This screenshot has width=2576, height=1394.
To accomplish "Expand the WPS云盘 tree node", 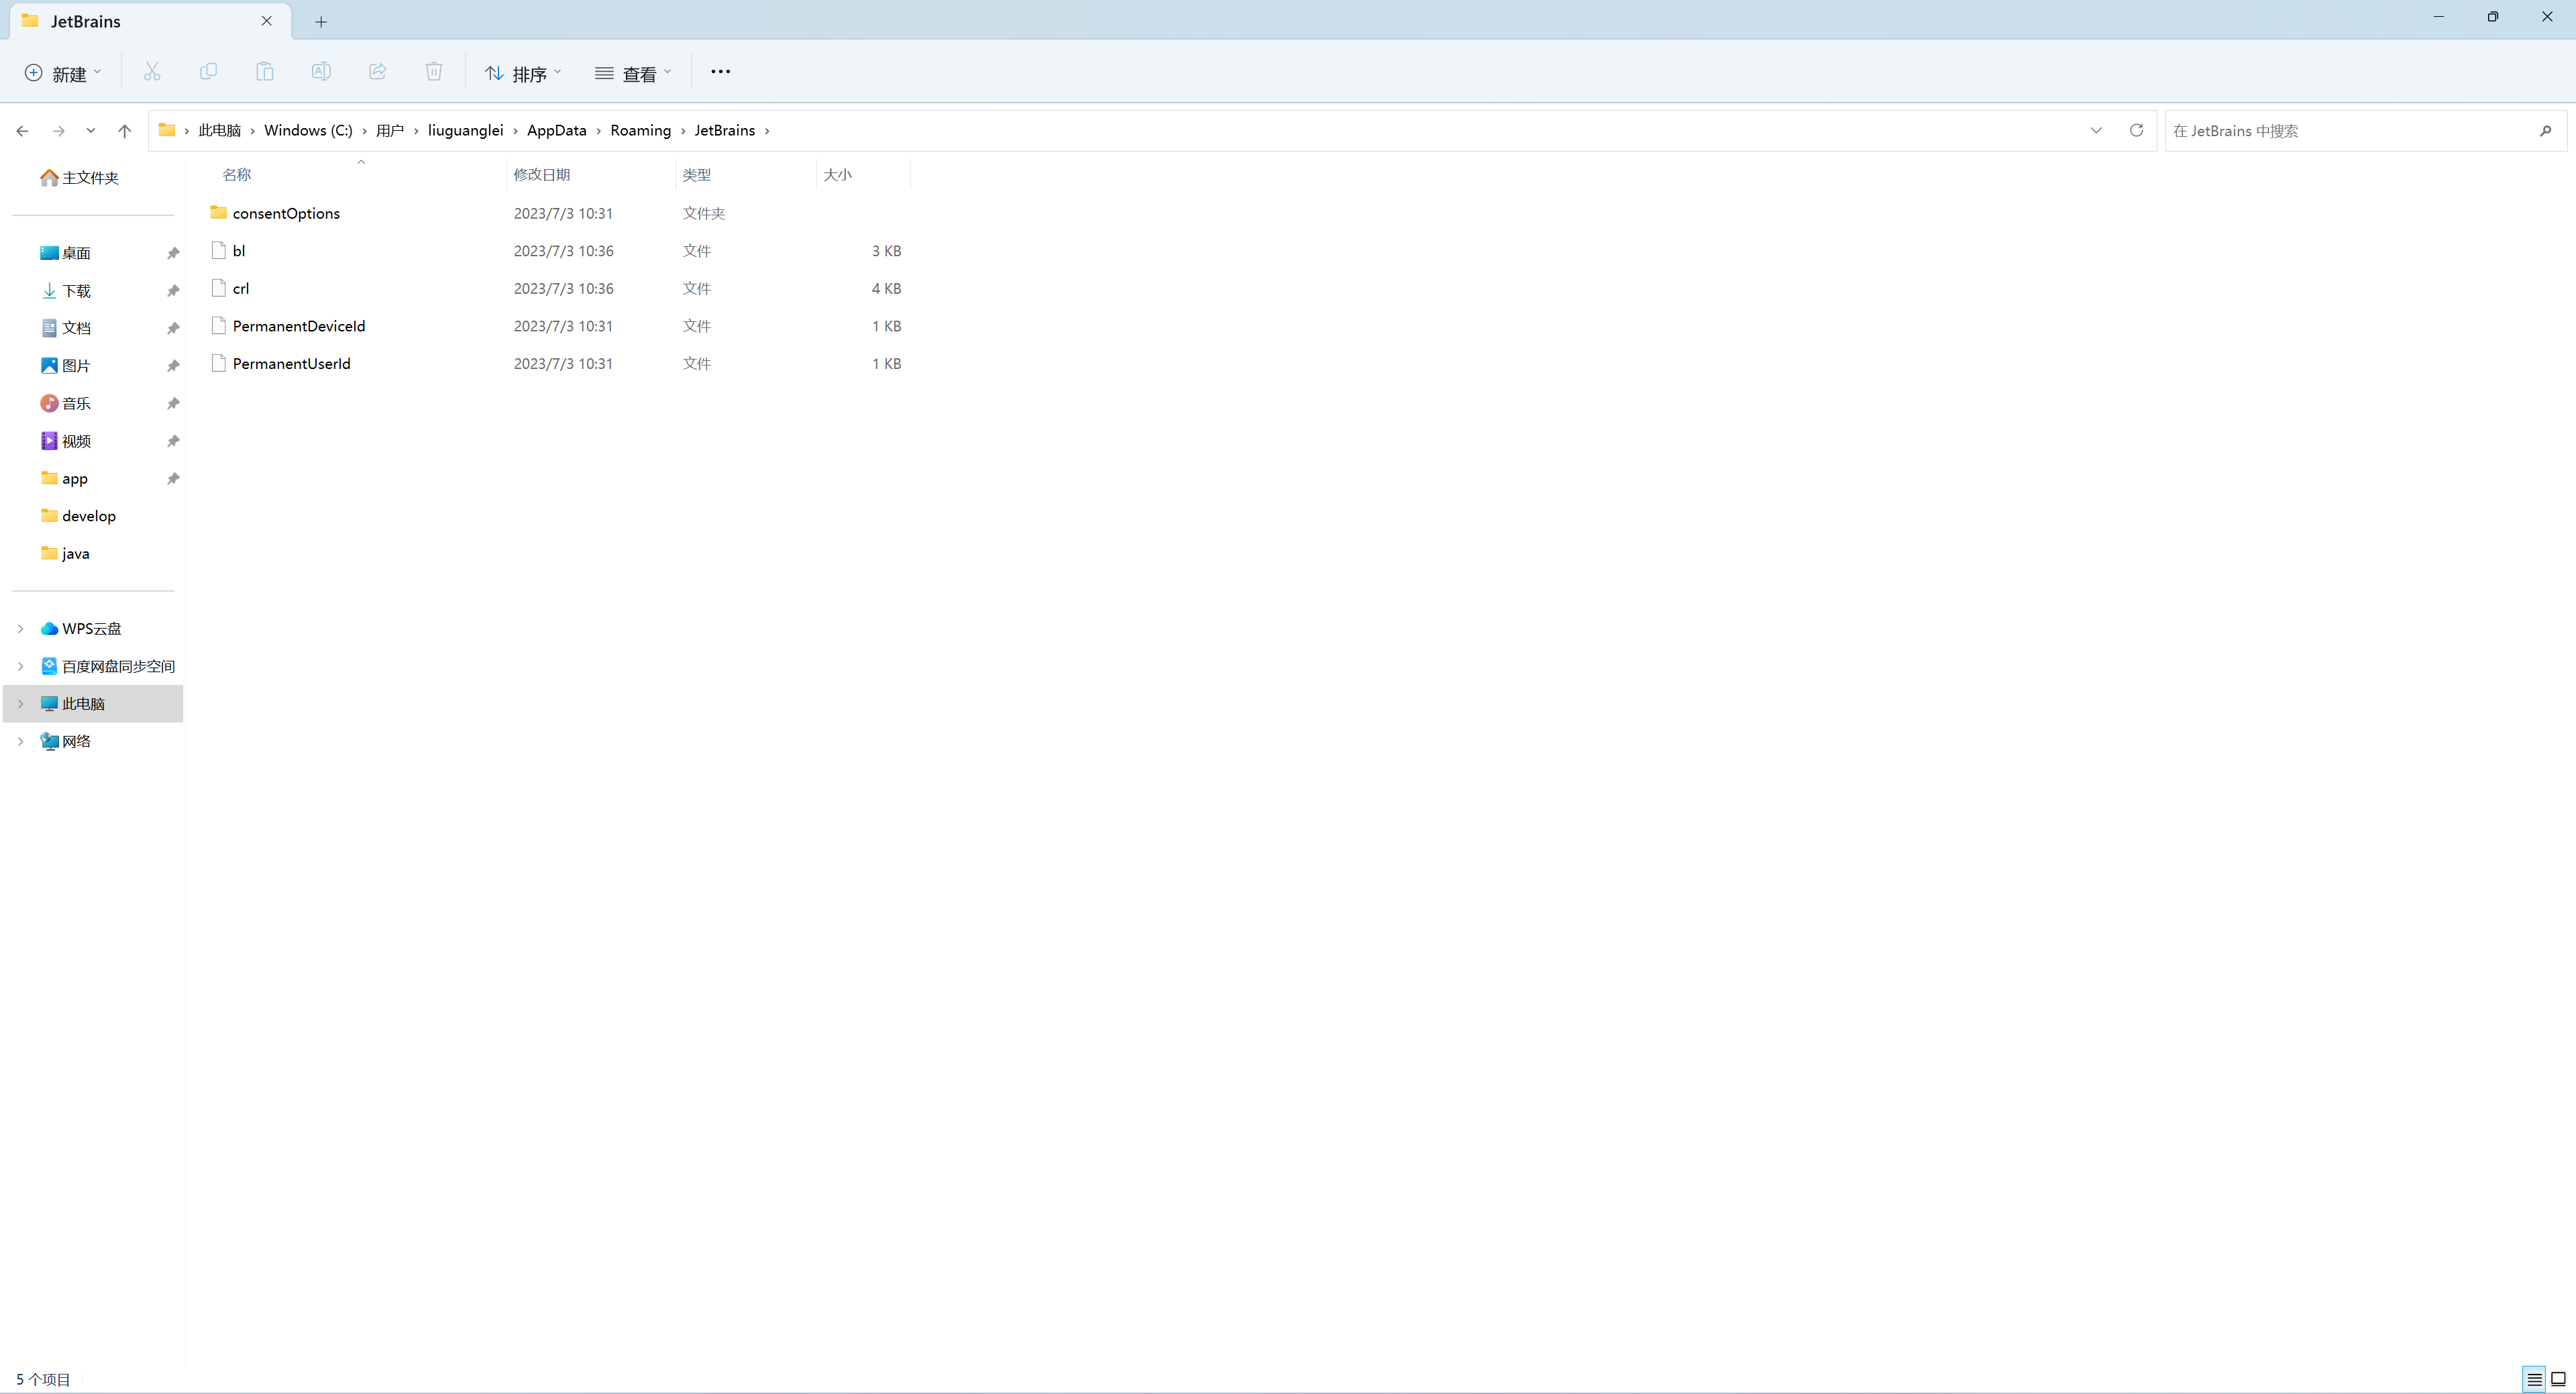I will (x=20, y=628).
